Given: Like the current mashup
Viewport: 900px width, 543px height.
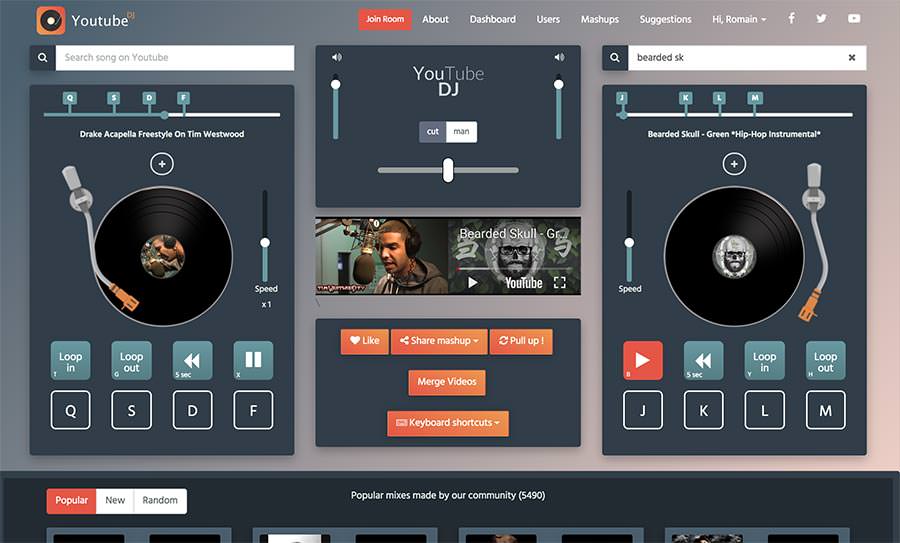Looking at the screenshot, I should click(x=364, y=341).
